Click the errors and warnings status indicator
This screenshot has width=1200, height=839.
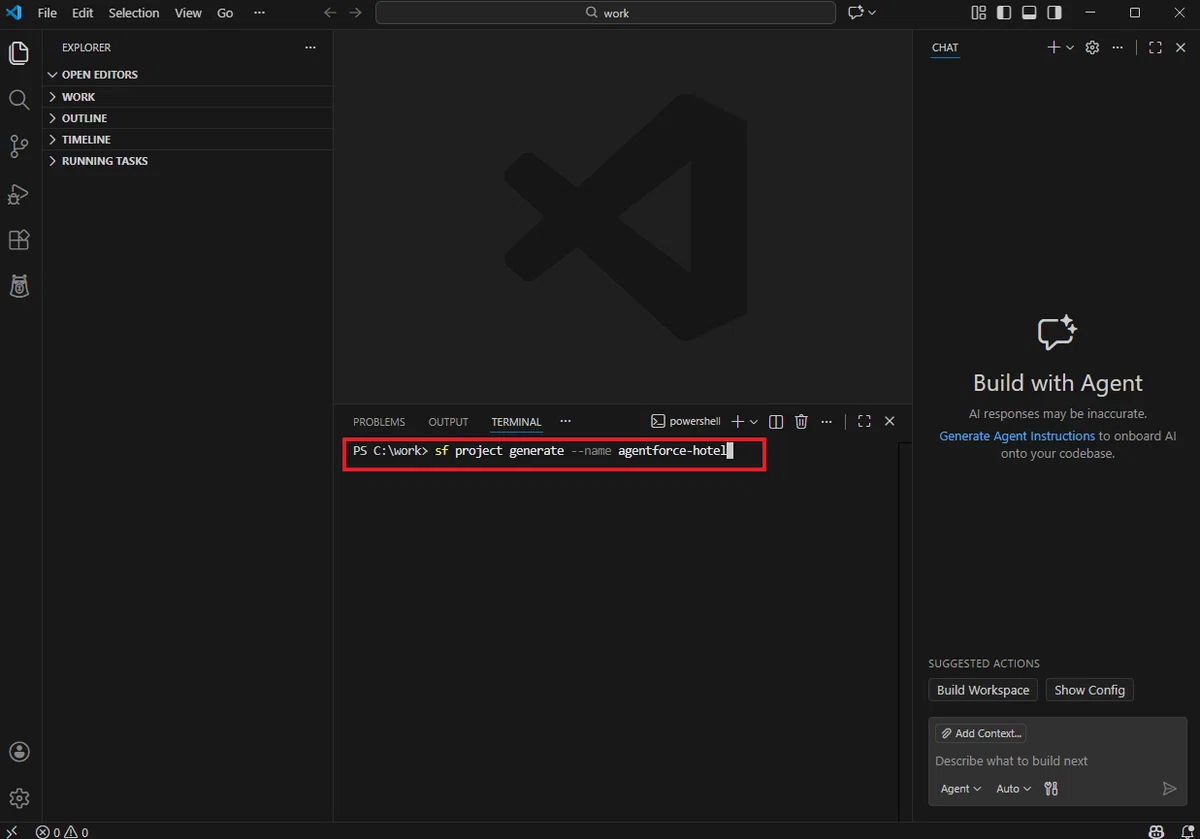pyautogui.click(x=62, y=831)
